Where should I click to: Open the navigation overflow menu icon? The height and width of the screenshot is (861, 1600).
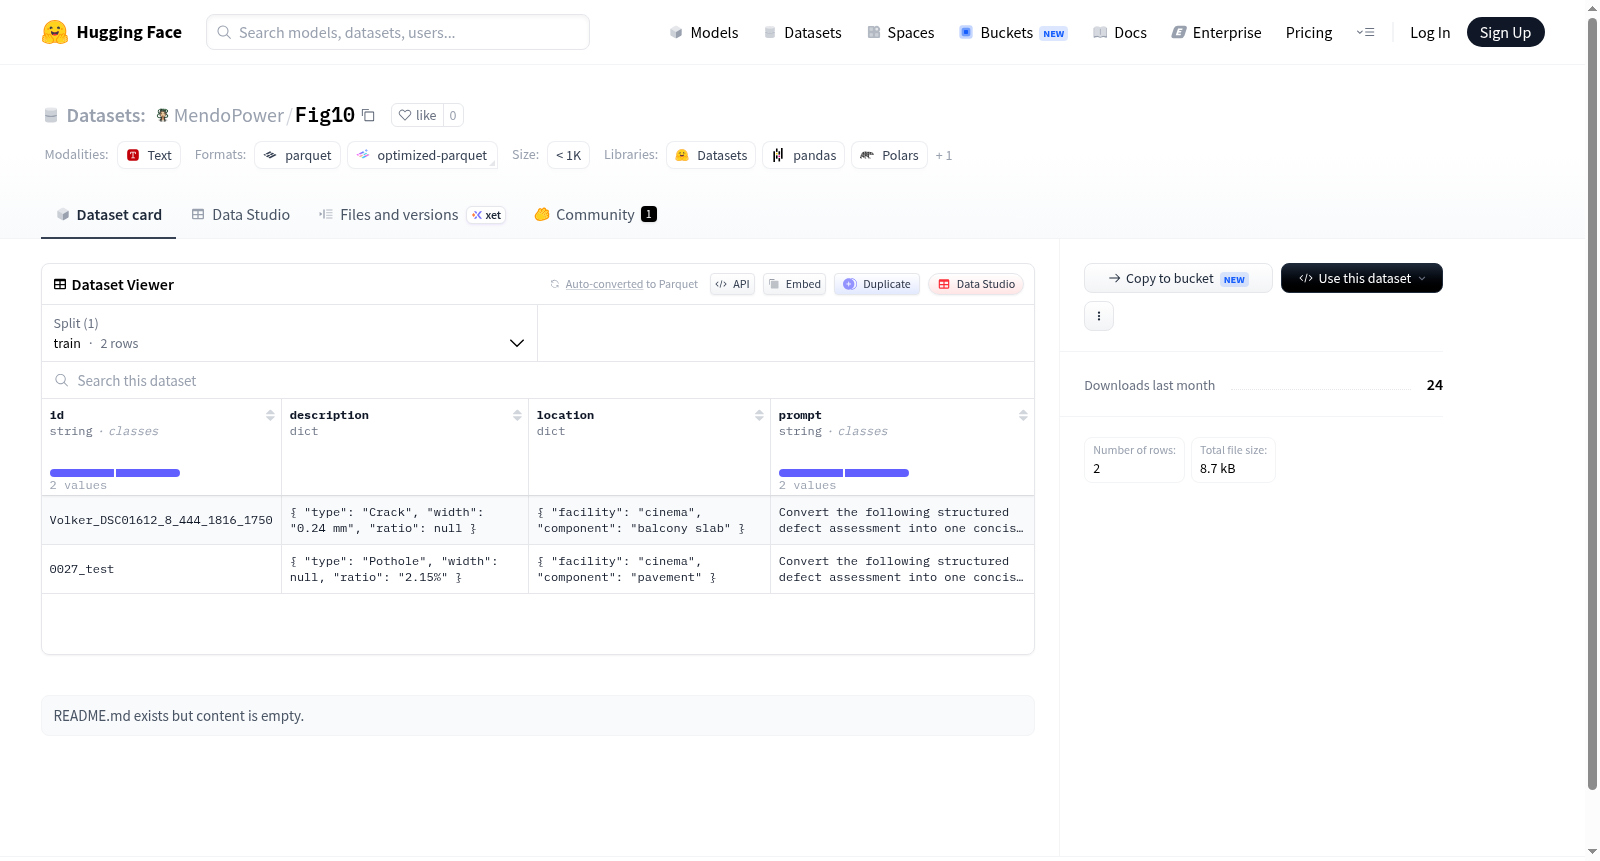pyautogui.click(x=1365, y=32)
